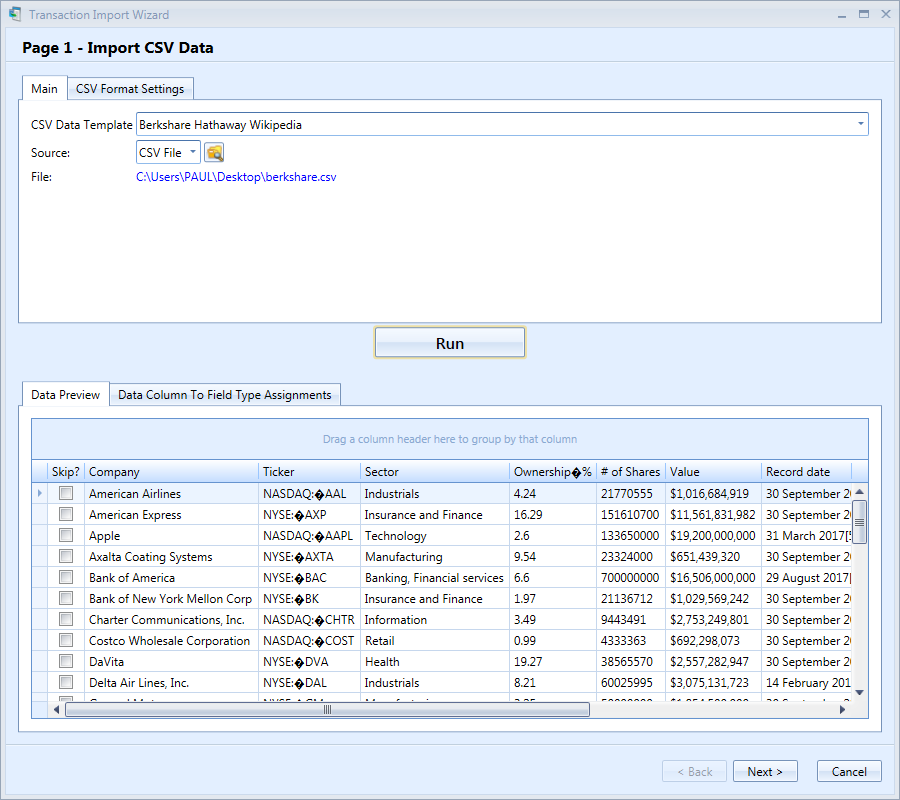This screenshot has width=900, height=800.
Task: Select the Data Preview tab
Action: coord(65,394)
